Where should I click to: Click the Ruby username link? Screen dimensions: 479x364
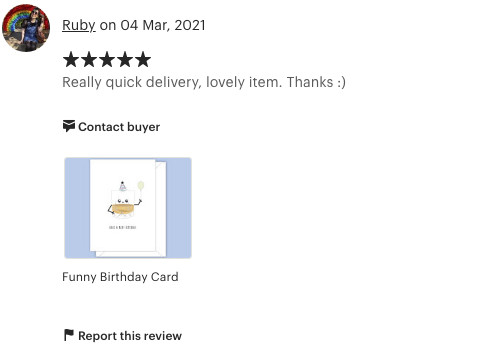point(79,26)
